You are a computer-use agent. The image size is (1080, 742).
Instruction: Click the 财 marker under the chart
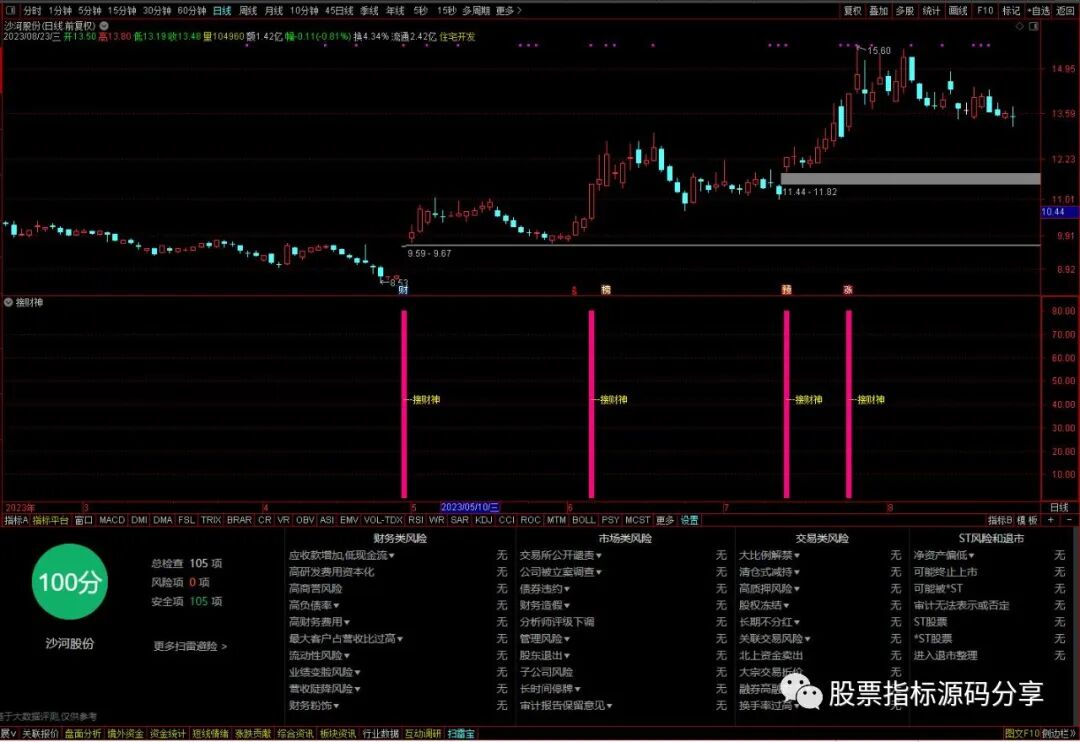coord(404,289)
